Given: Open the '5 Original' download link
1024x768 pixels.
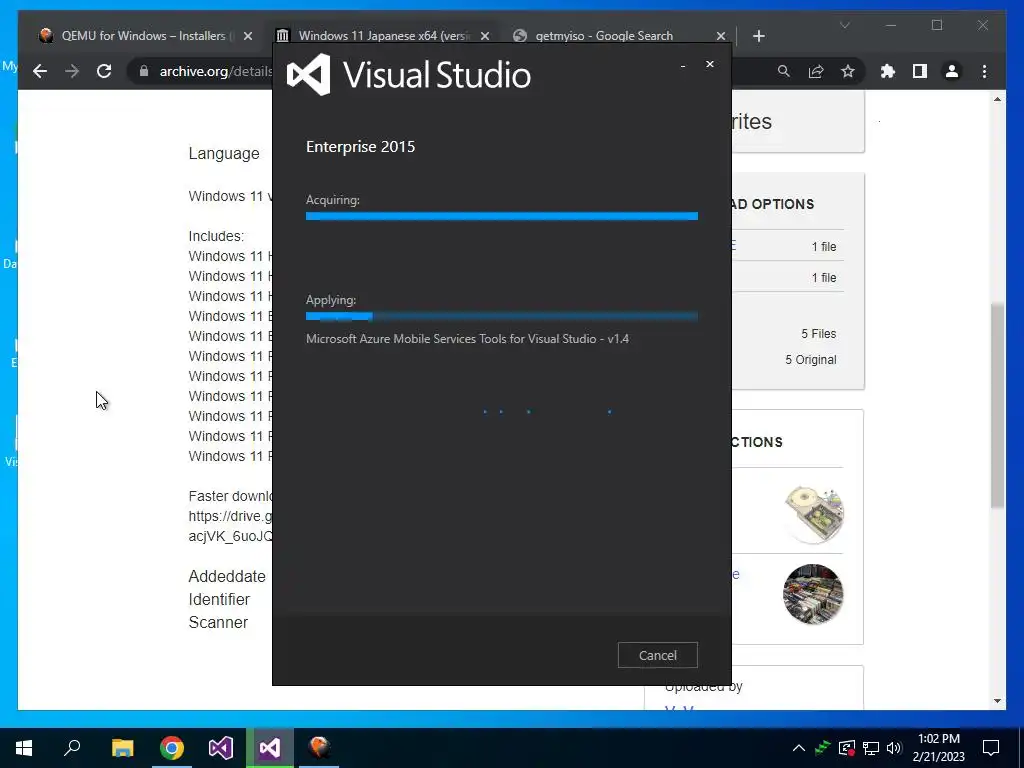Looking at the screenshot, I should [x=810, y=360].
